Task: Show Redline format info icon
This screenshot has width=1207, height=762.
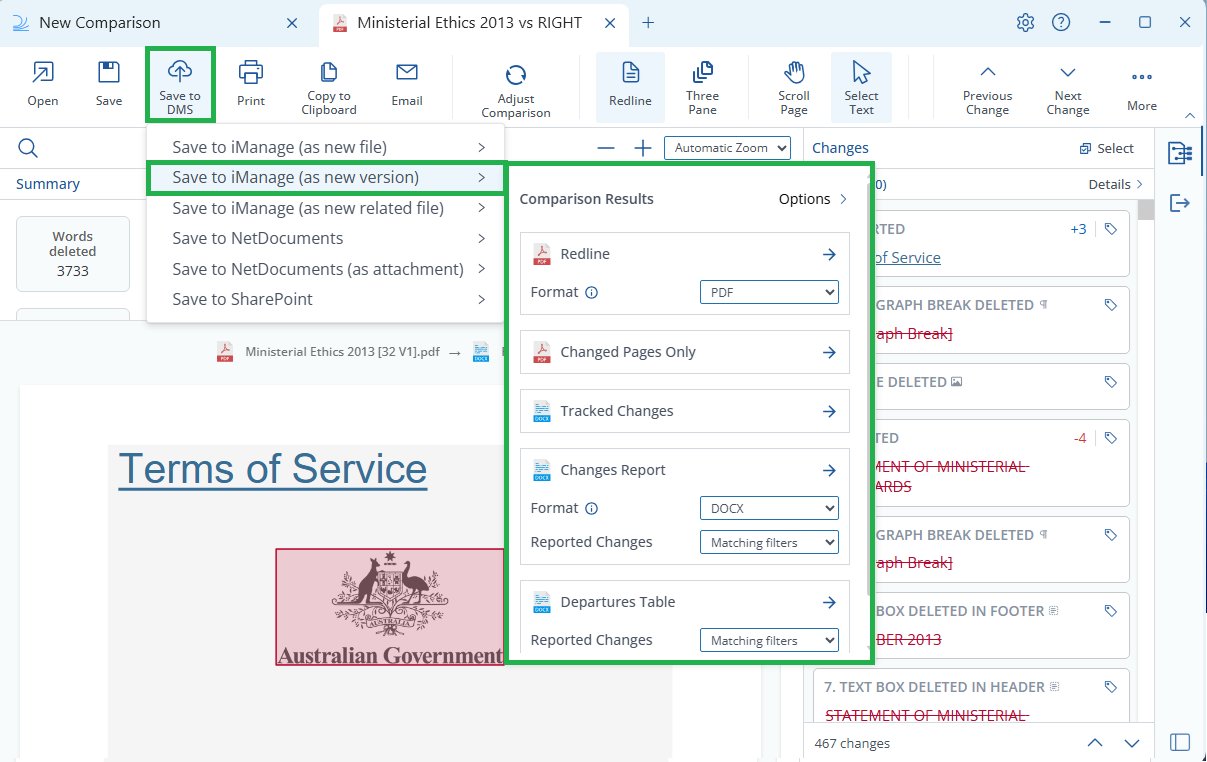Action: pyautogui.click(x=591, y=293)
